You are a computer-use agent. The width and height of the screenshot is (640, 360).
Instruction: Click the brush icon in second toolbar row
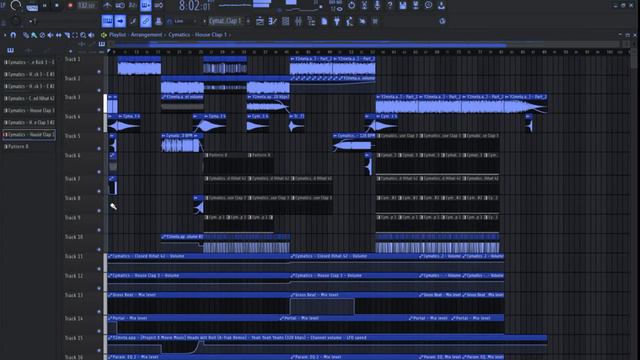133,21
